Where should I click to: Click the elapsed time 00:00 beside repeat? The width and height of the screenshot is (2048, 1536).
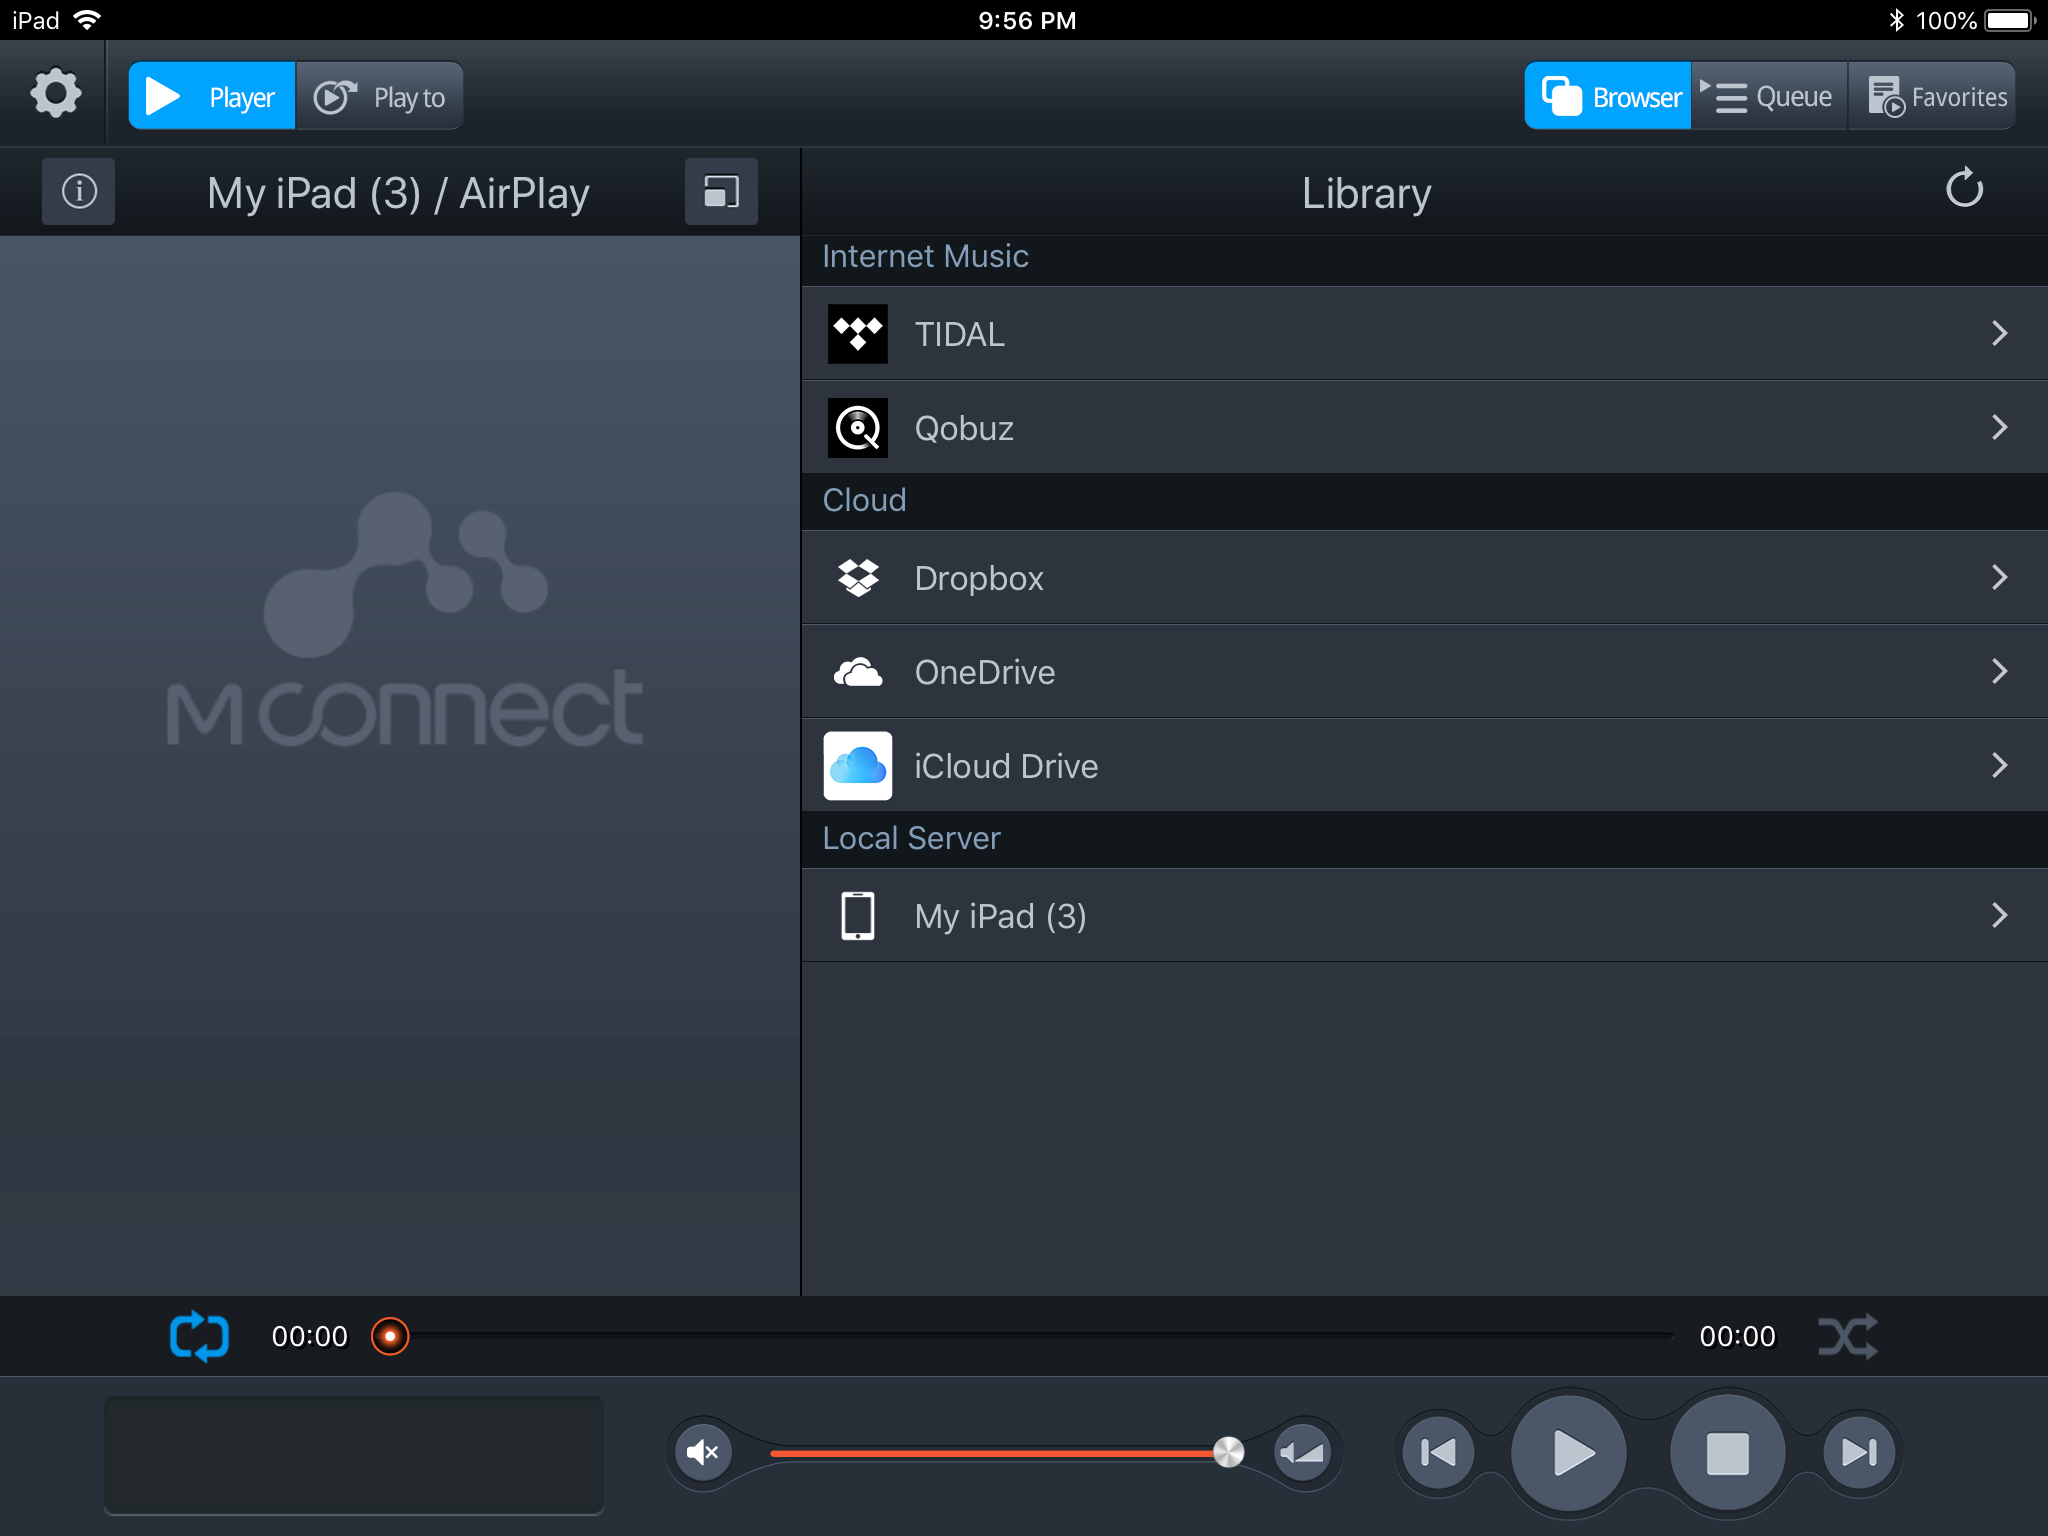pos(310,1336)
